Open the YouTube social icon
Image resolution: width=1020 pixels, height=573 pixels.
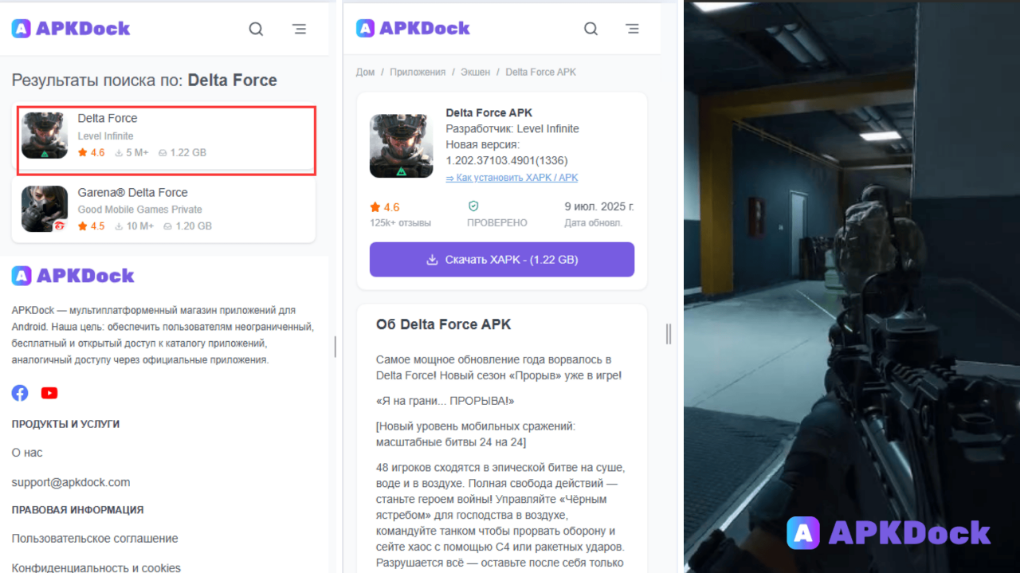click(x=49, y=393)
